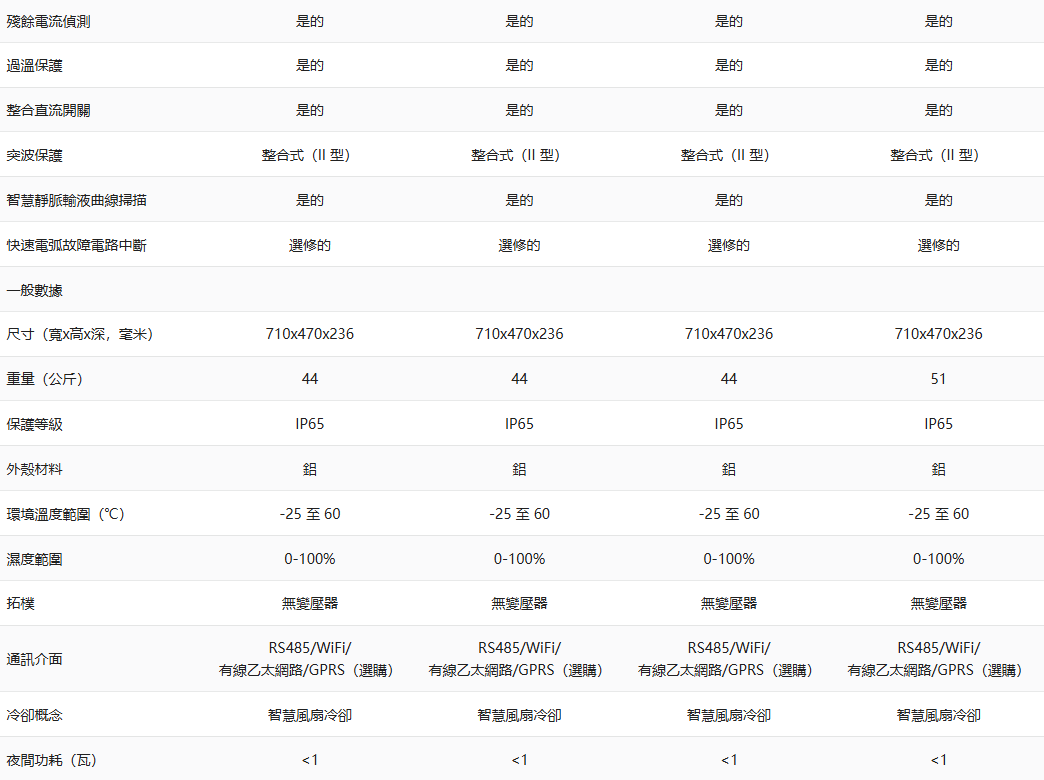Select the 冷卻概念 row label
This screenshot has height=780, width=1044.
click(34, 716)
